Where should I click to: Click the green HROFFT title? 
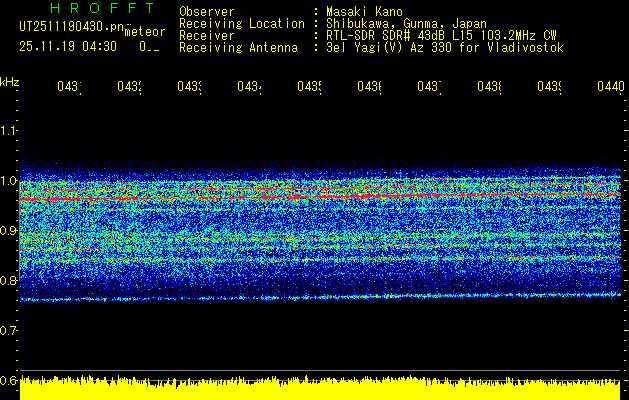tap(103, 8)
